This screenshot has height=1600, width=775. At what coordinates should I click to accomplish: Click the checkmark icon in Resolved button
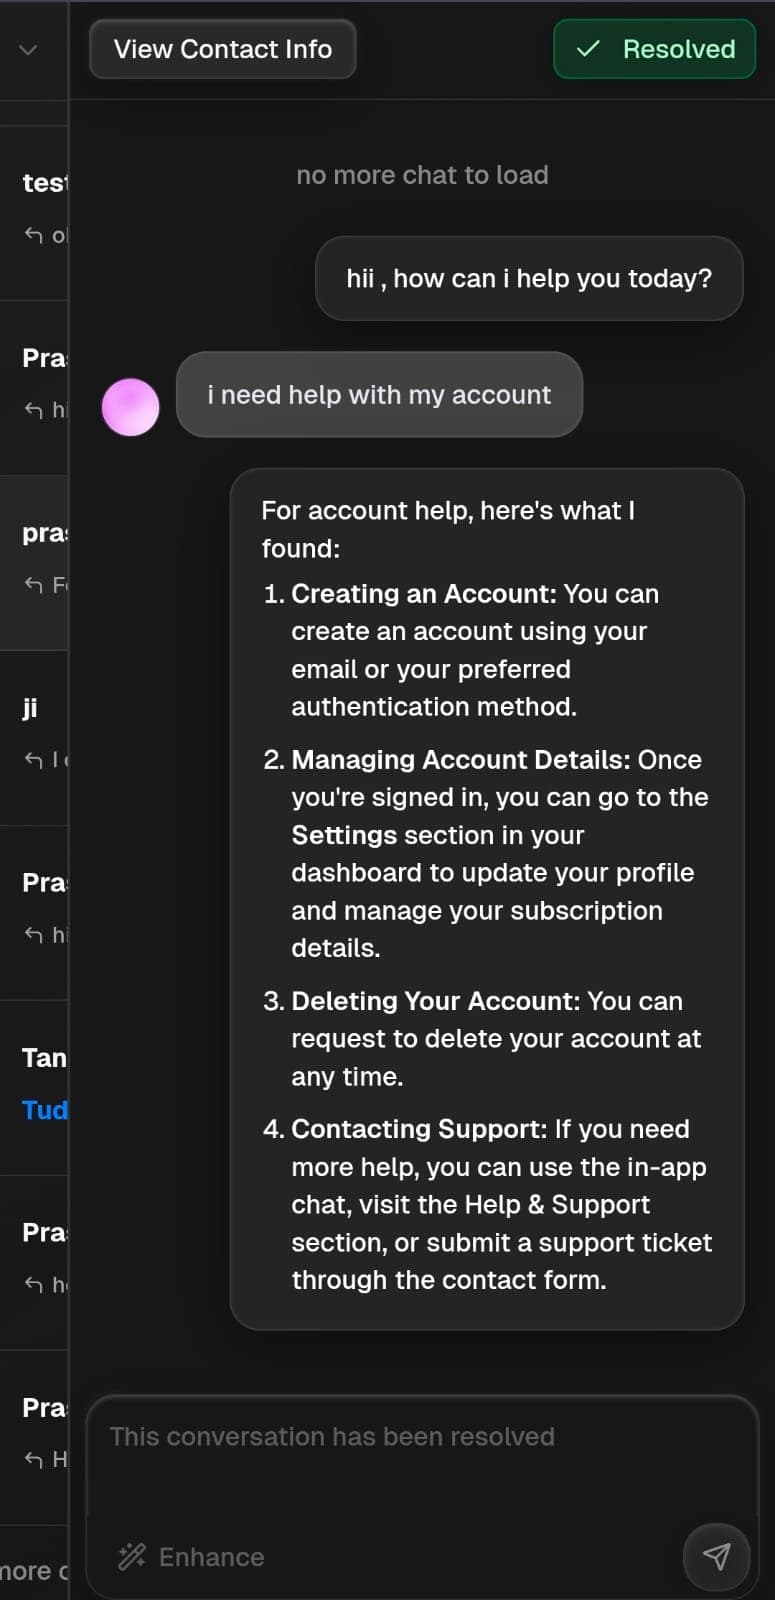(589, 49)
